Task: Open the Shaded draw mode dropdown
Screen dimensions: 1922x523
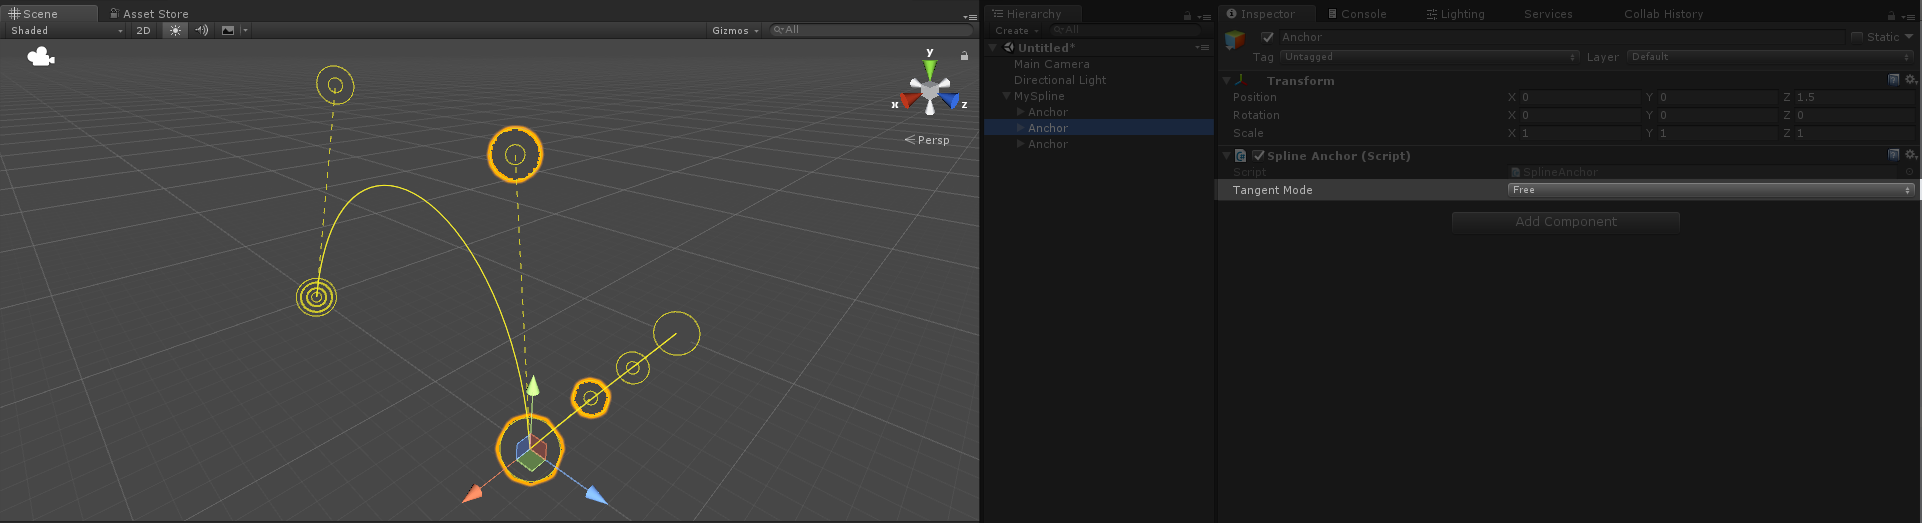Action: pyautogui.click(x=66, y=30)
